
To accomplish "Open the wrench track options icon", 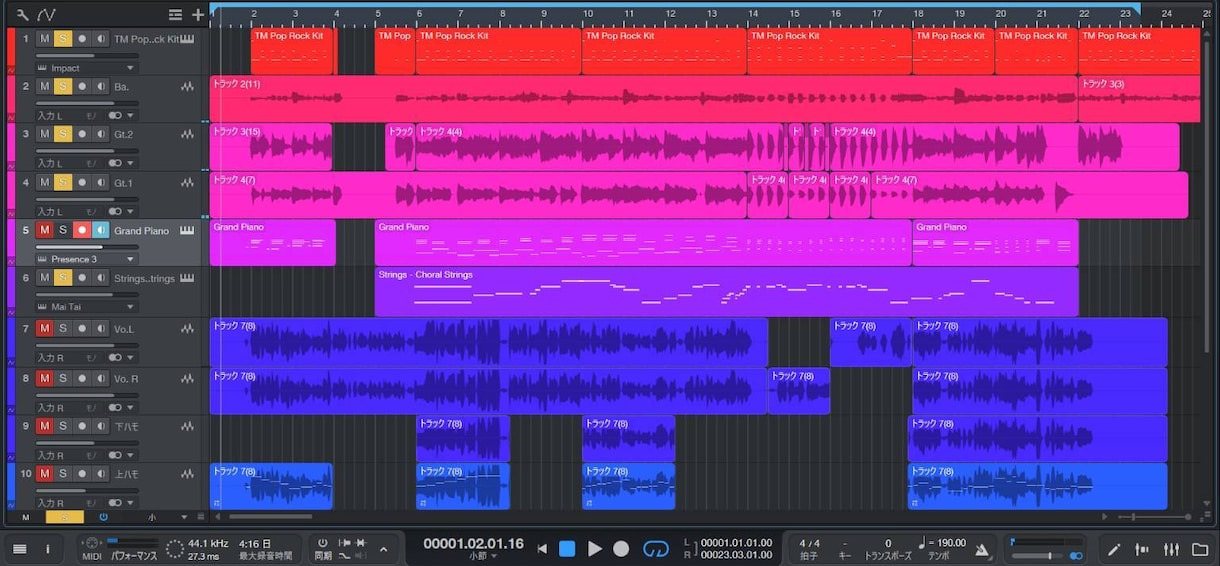I will pyautogui.click(x=22, y=14).
